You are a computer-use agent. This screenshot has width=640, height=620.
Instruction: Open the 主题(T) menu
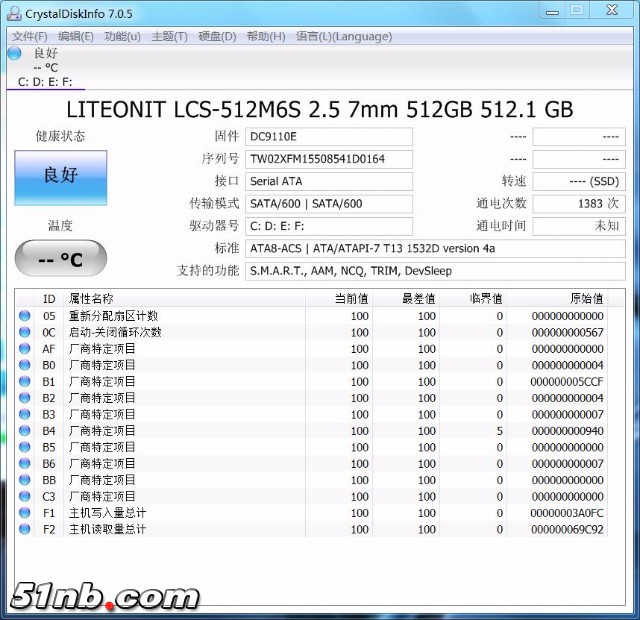pyautogui.click(x=169, y=37)
